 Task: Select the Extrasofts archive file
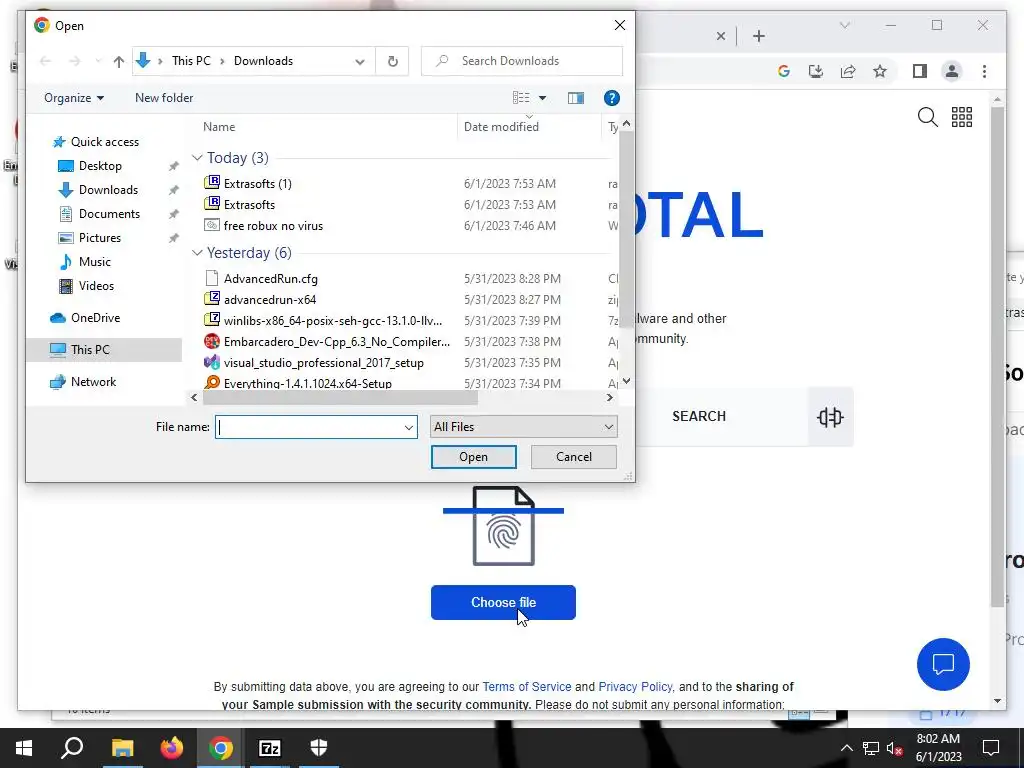249,204
